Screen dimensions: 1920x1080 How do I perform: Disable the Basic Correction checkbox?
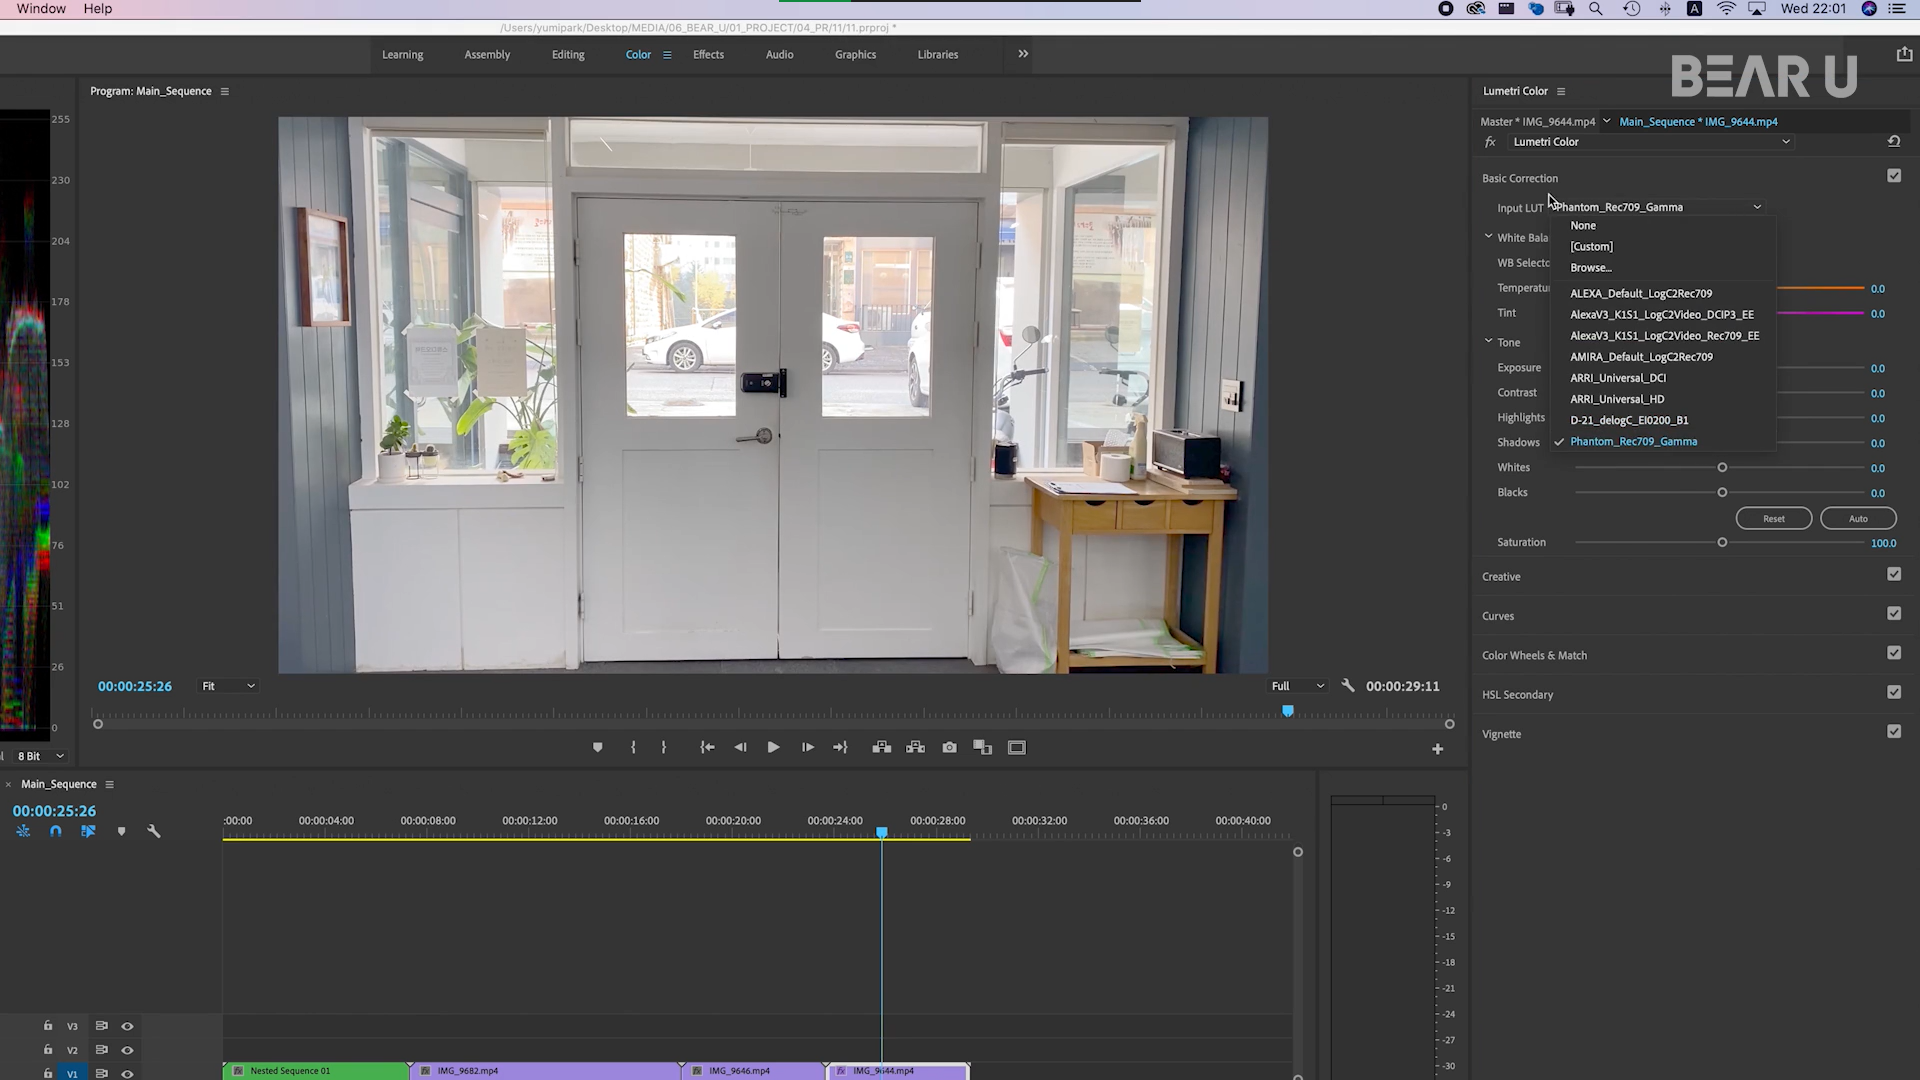point(1894,176)
